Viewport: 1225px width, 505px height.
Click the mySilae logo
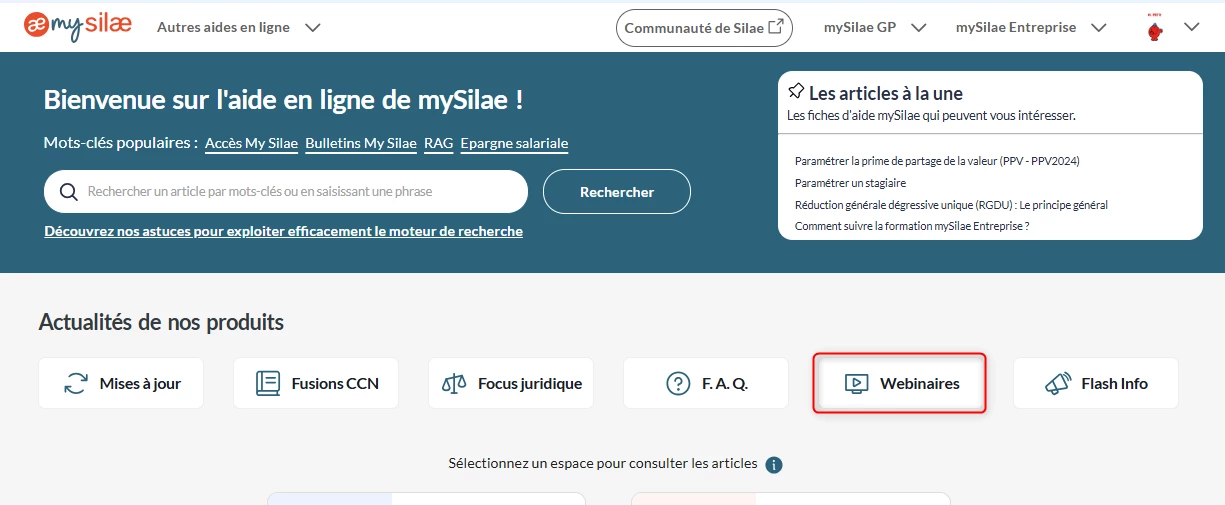[x=78, y=26]
